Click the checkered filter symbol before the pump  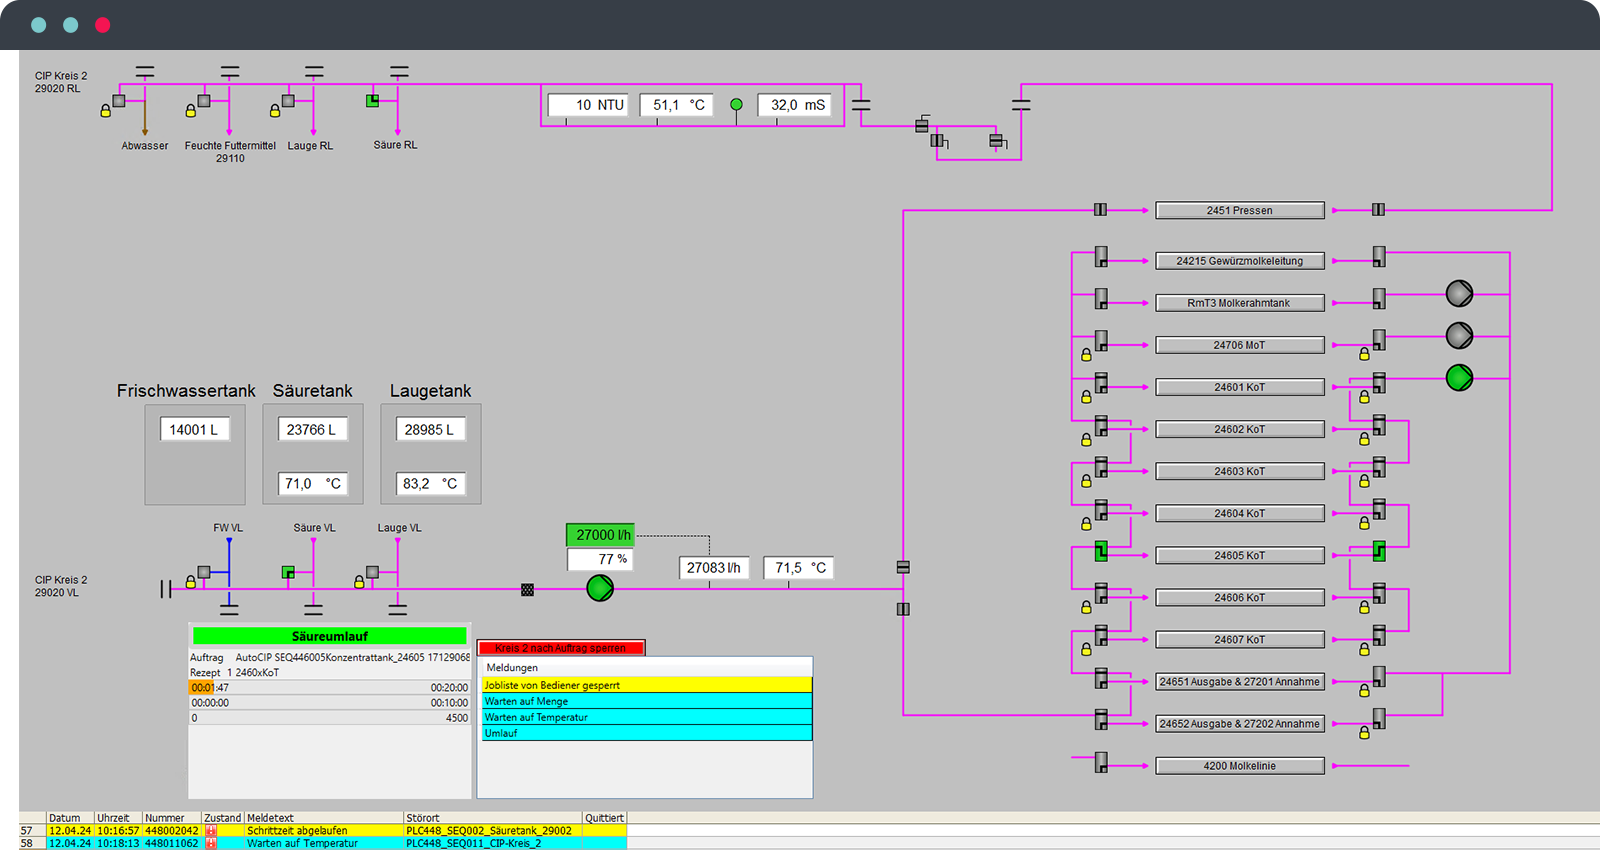click(x=527, y=590)
